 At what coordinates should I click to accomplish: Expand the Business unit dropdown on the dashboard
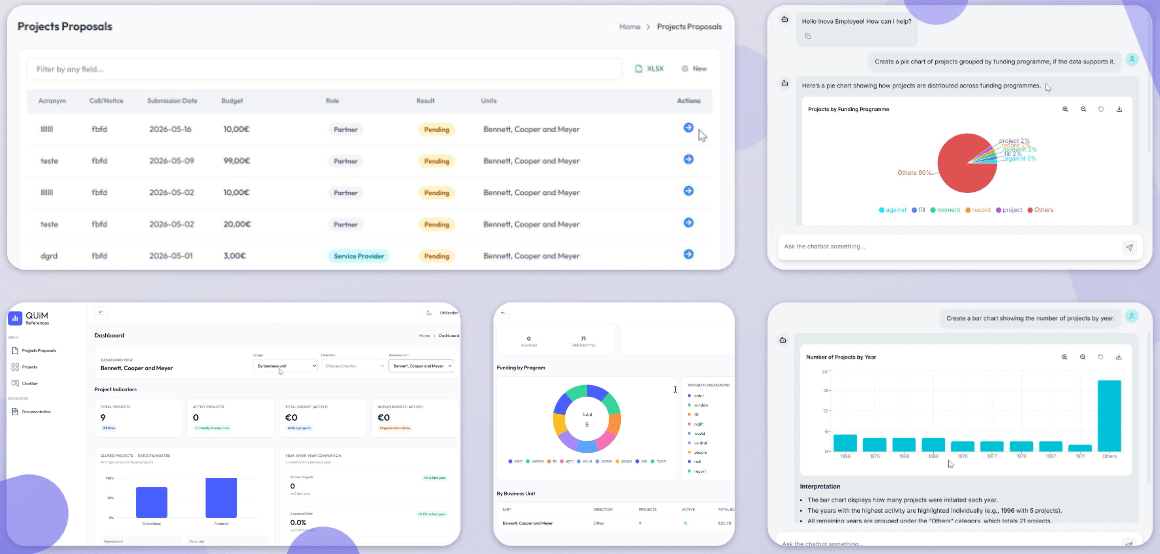pyautogui.click(x=420, y=365)
